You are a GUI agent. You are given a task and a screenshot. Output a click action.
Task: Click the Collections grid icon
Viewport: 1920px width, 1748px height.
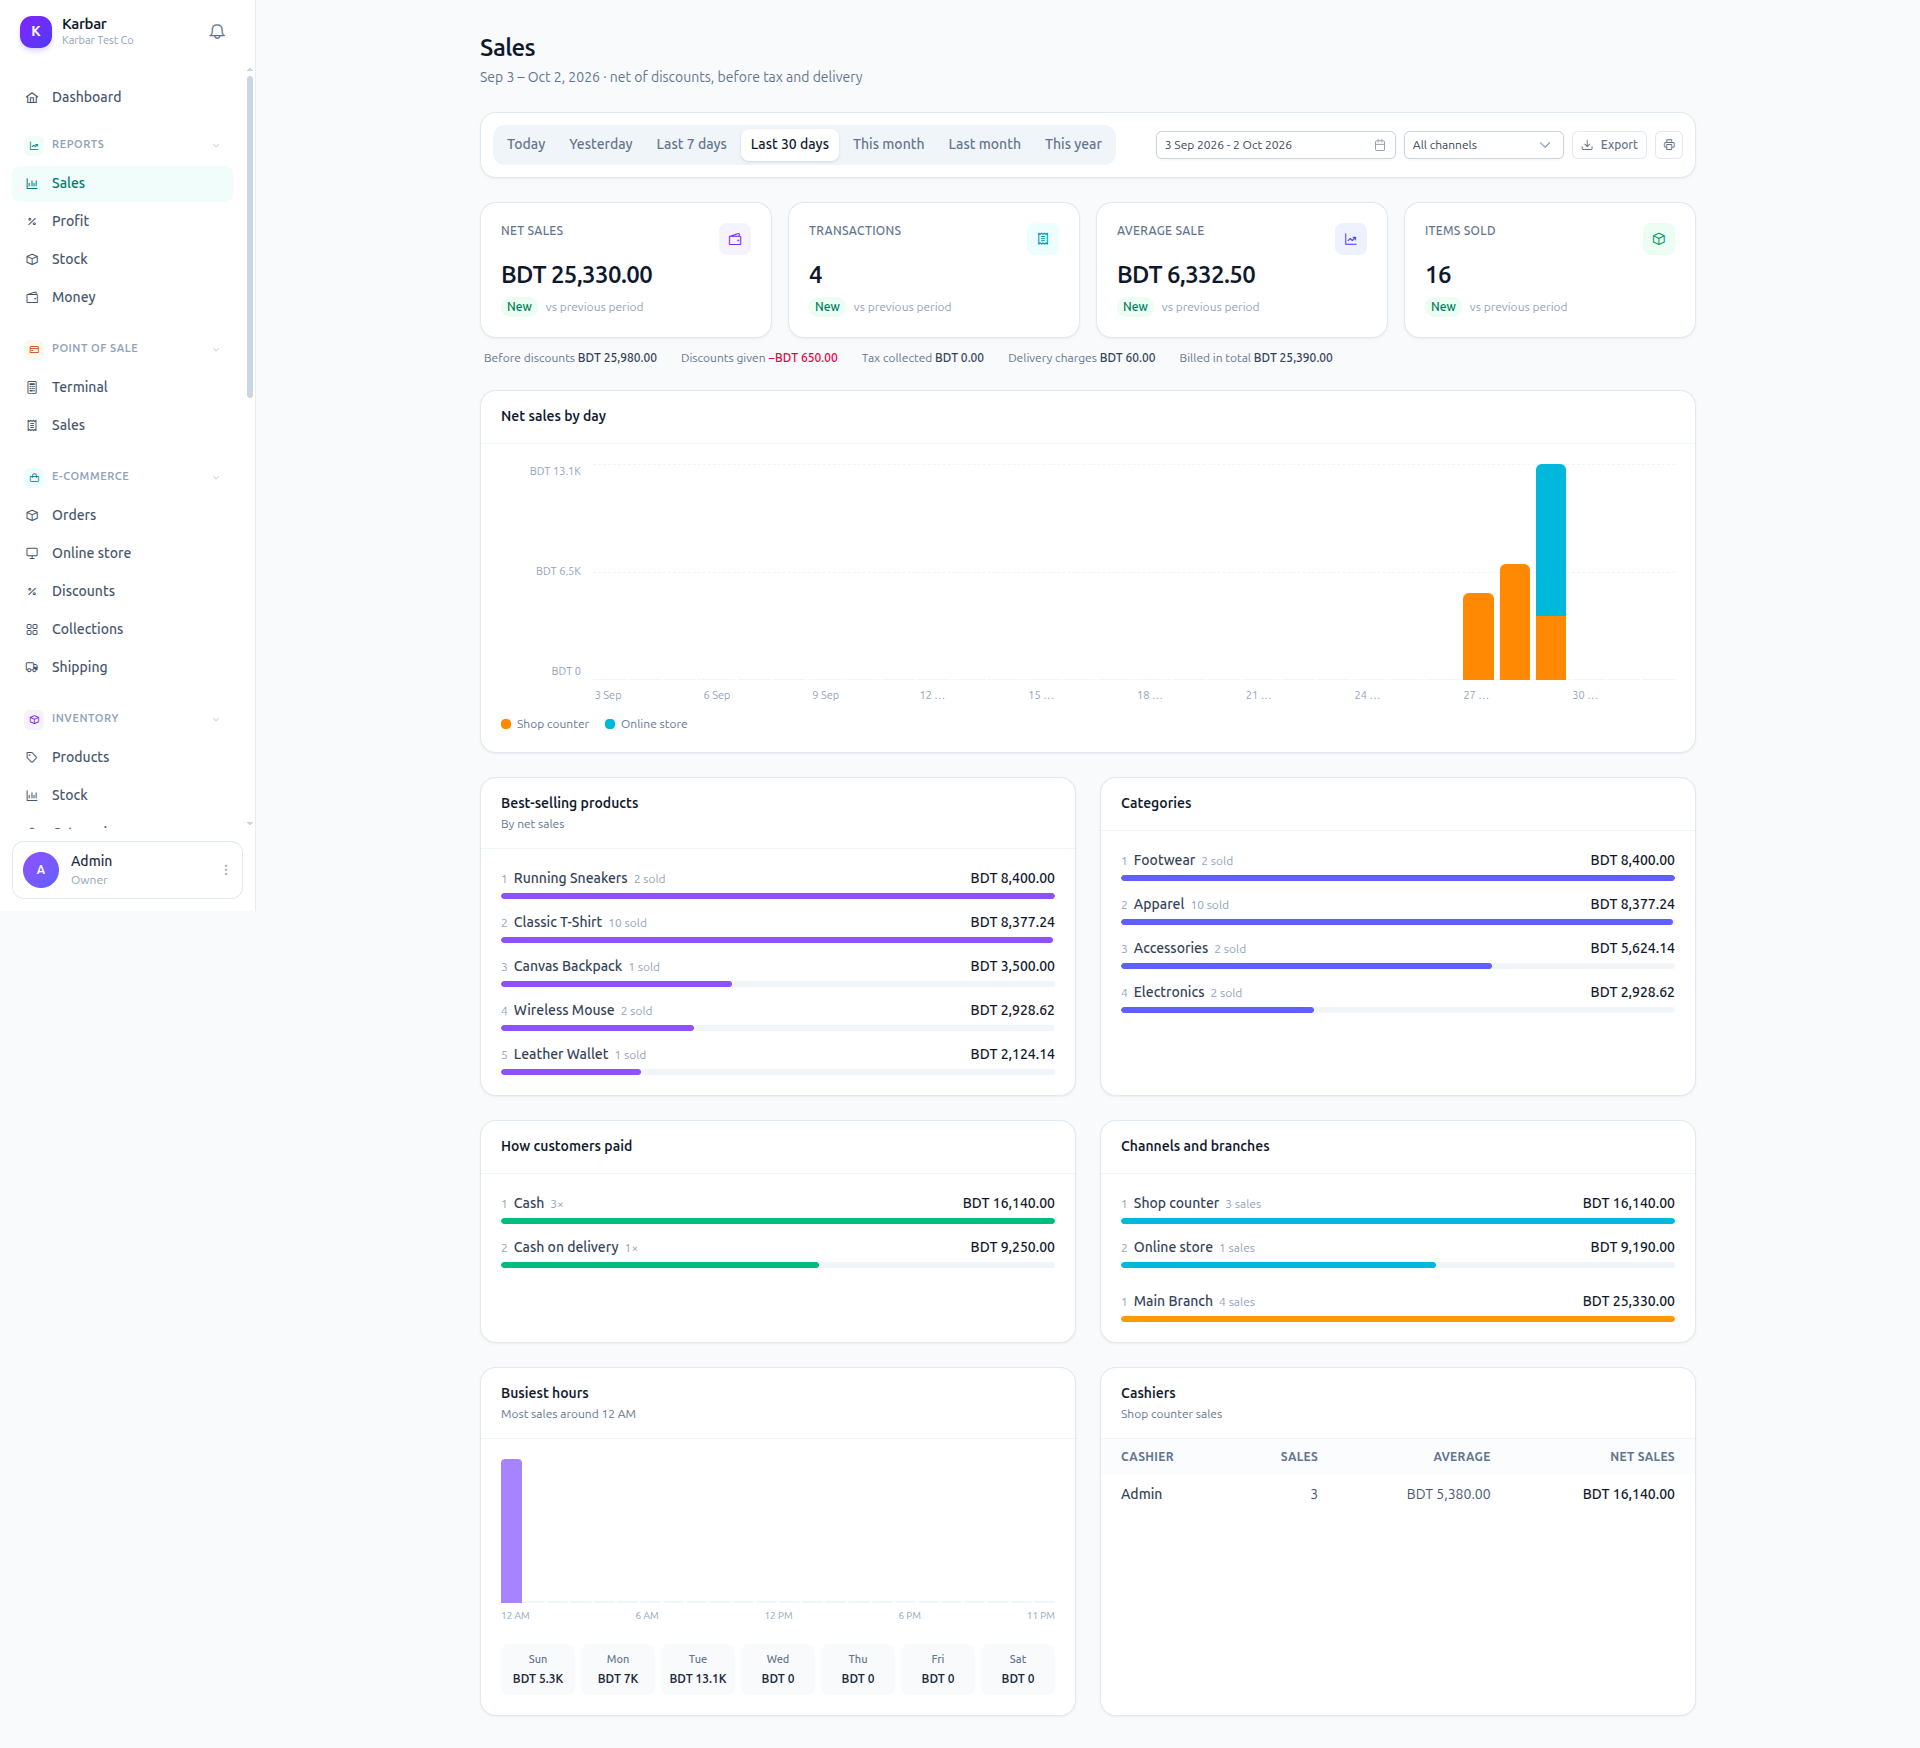coord(32,629)
